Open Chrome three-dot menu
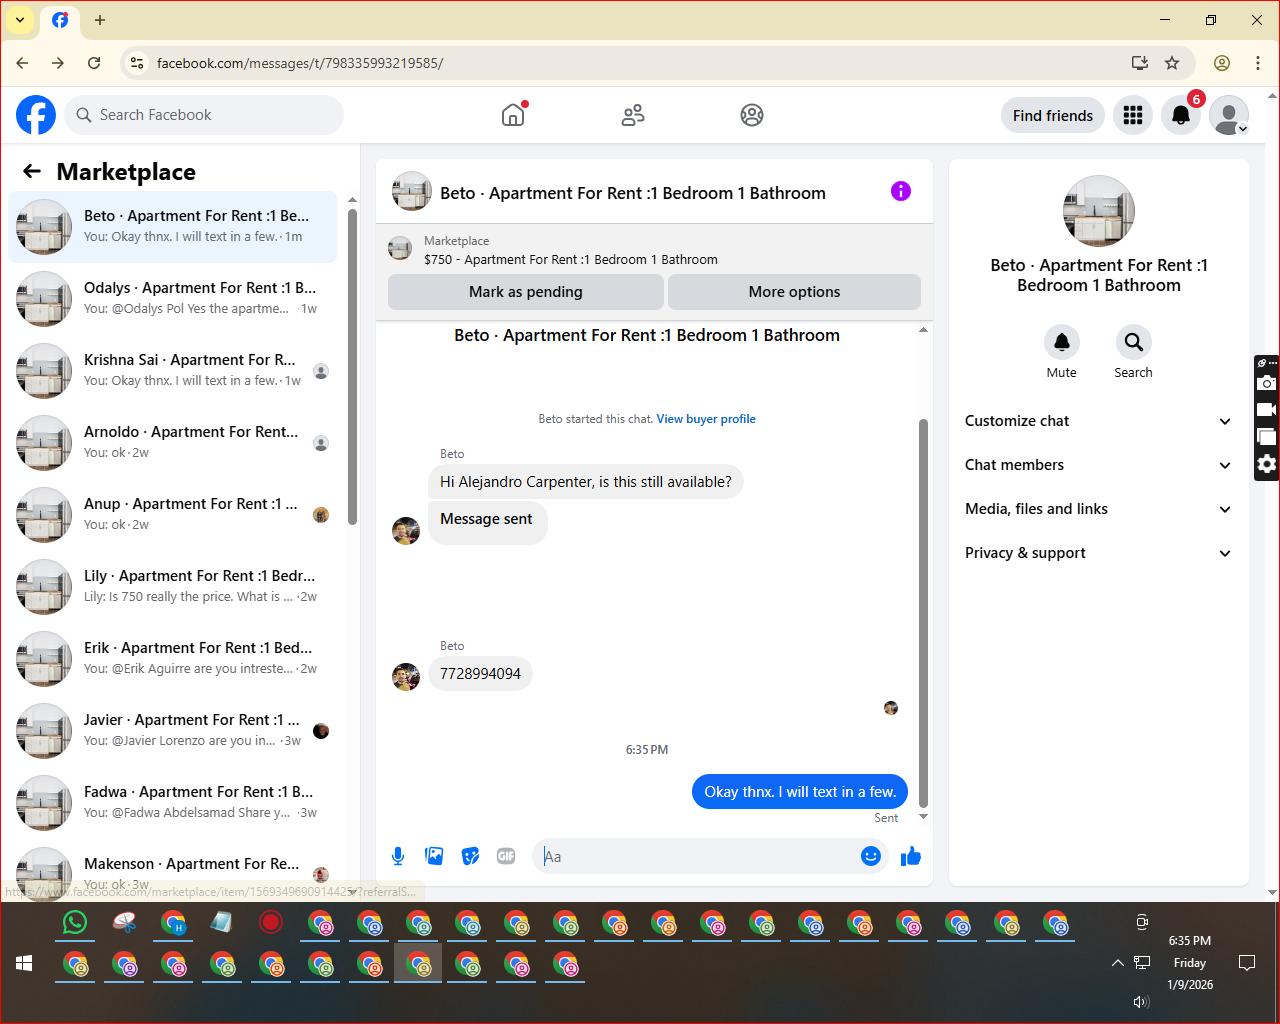Screen dimensions: 1280x1024 (1258, 63)
